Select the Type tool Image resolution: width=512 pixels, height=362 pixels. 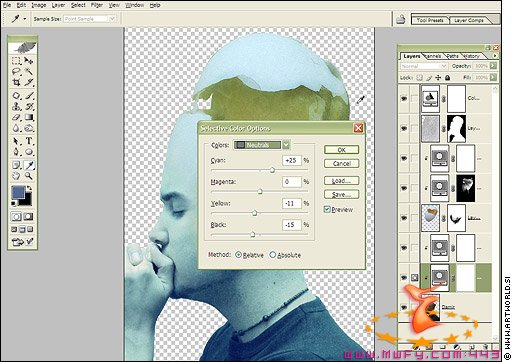(x=29, y=141)
